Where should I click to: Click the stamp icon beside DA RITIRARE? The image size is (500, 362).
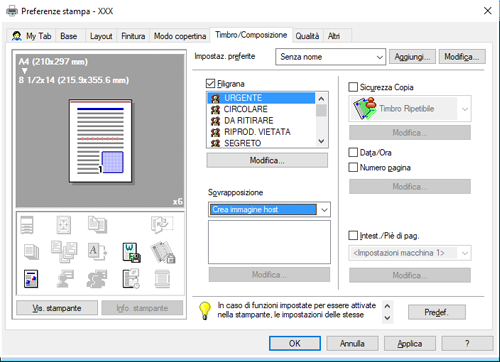point(215,121)
